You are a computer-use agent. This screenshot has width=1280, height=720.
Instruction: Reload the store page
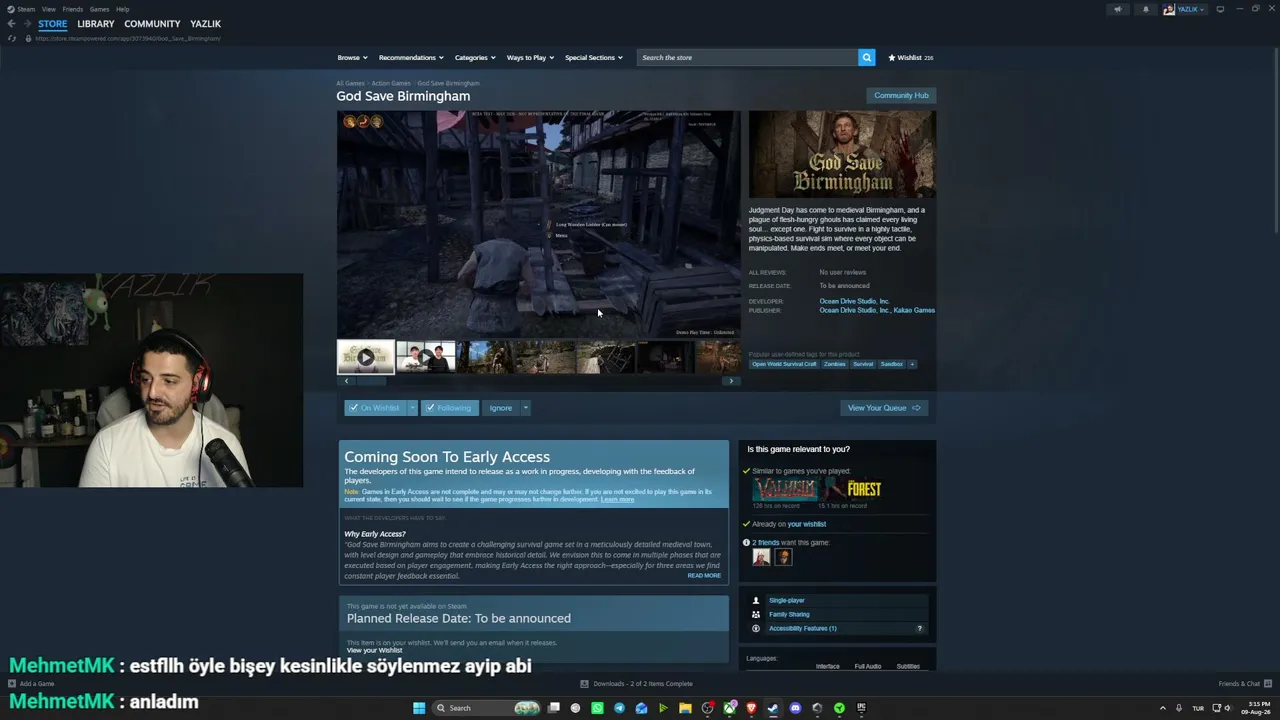12,38
